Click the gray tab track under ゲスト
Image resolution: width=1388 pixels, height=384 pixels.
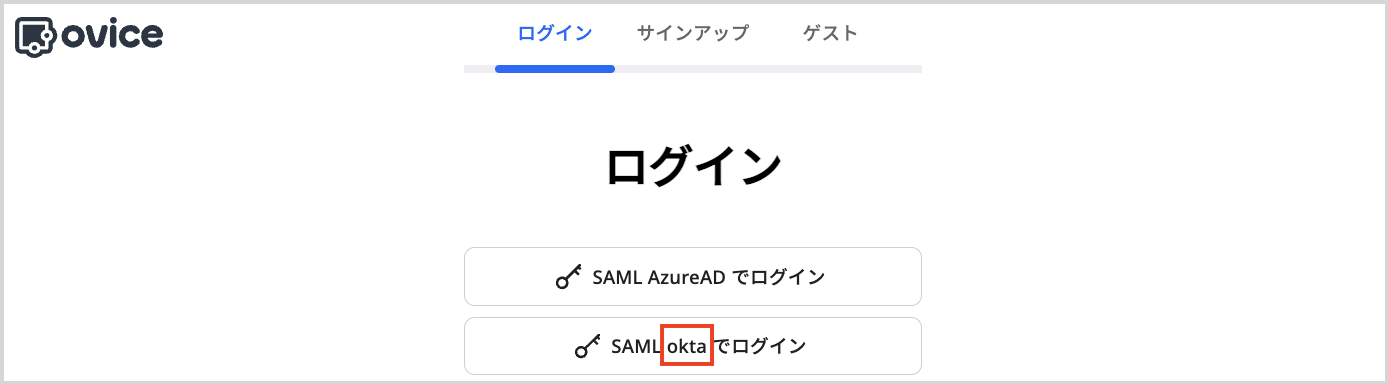pyautogui.click(x=830, y=69)
